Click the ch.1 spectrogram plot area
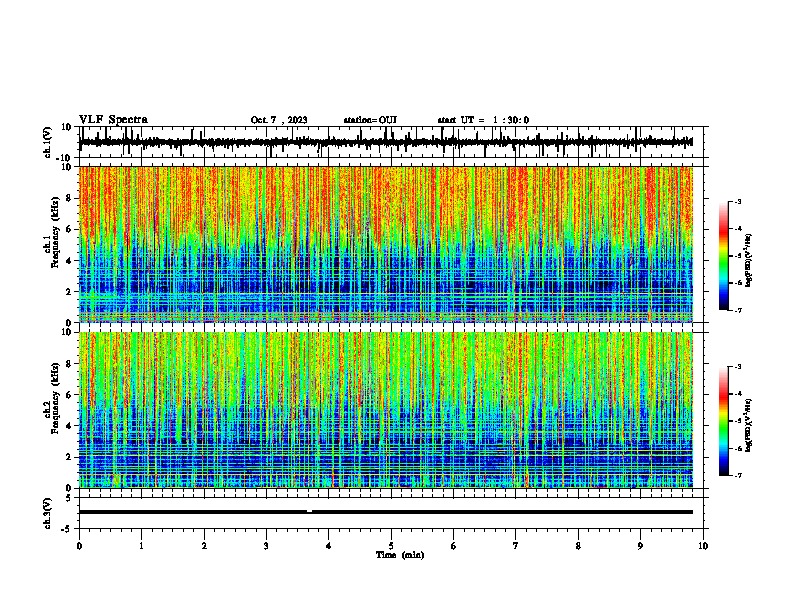The width and height of the screenshot is (792, 612). pos(386,244)
